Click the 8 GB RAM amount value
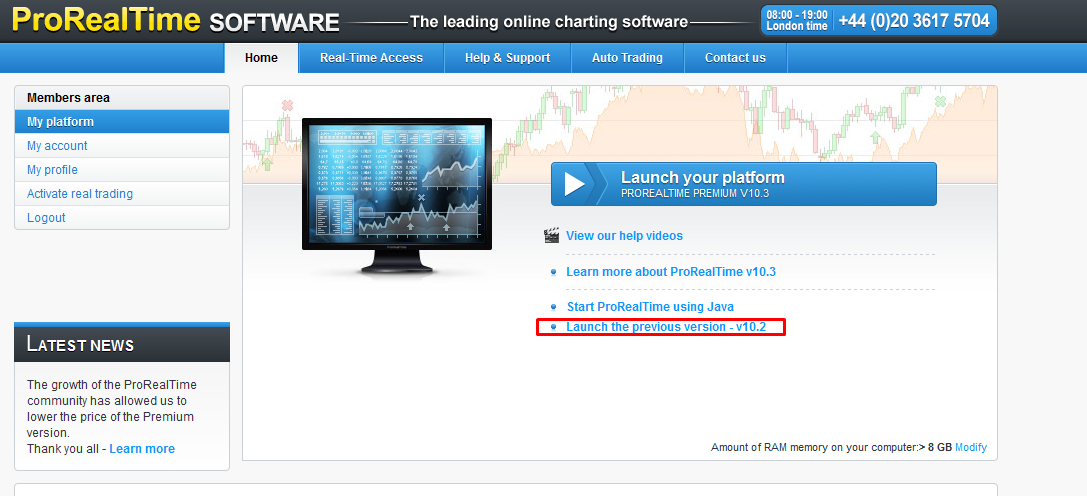This screenshot has width=1087, height=496. pos(939,447)
